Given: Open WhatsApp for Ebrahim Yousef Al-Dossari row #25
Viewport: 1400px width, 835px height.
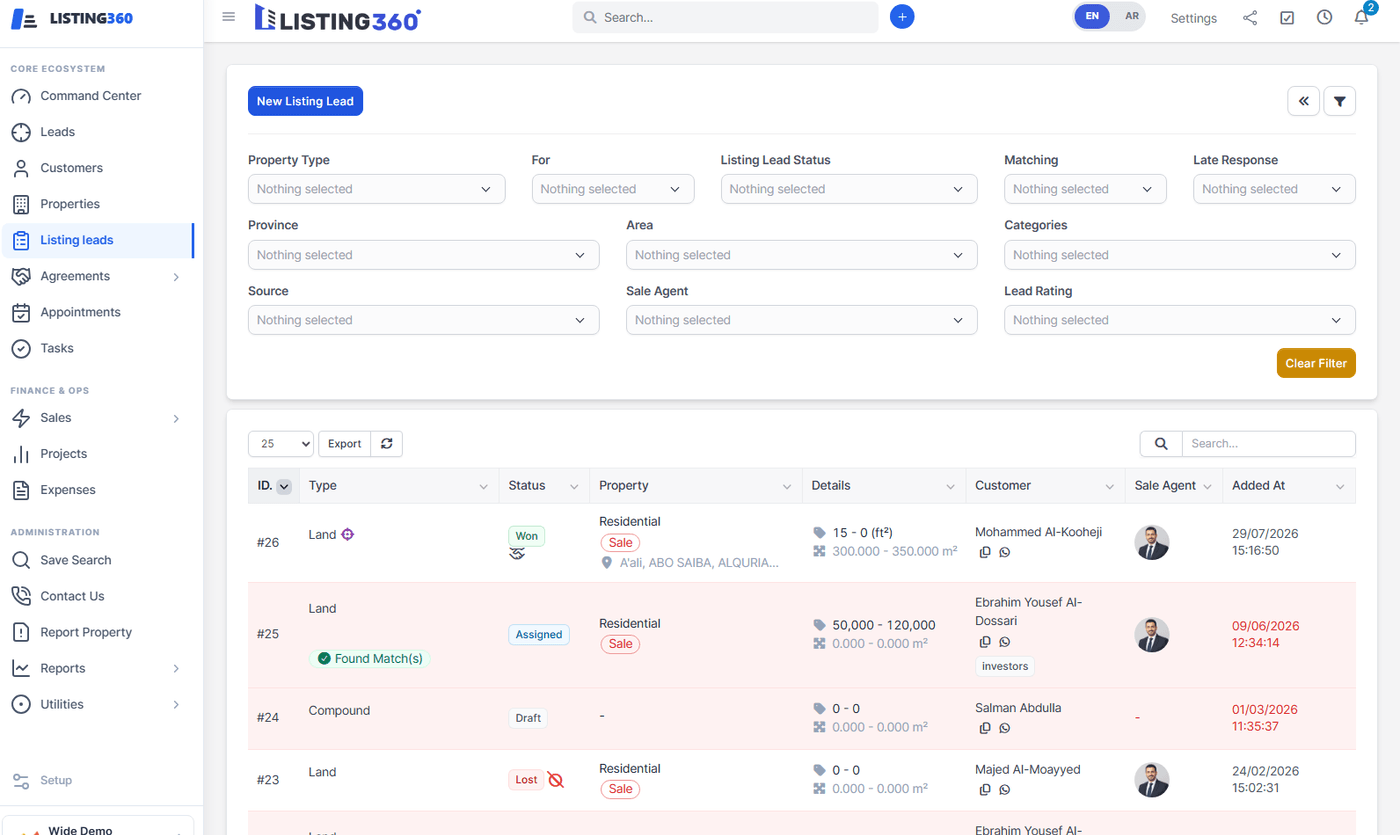Looking at the screenshot, I should 1005,642.
